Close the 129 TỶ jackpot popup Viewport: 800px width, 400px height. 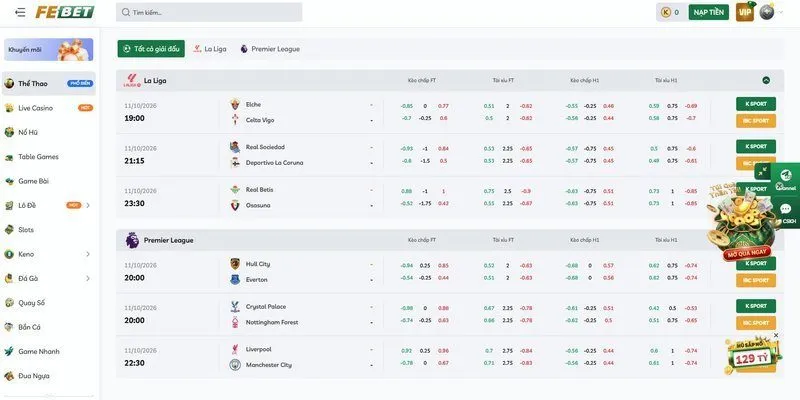(x=776, y=335)
